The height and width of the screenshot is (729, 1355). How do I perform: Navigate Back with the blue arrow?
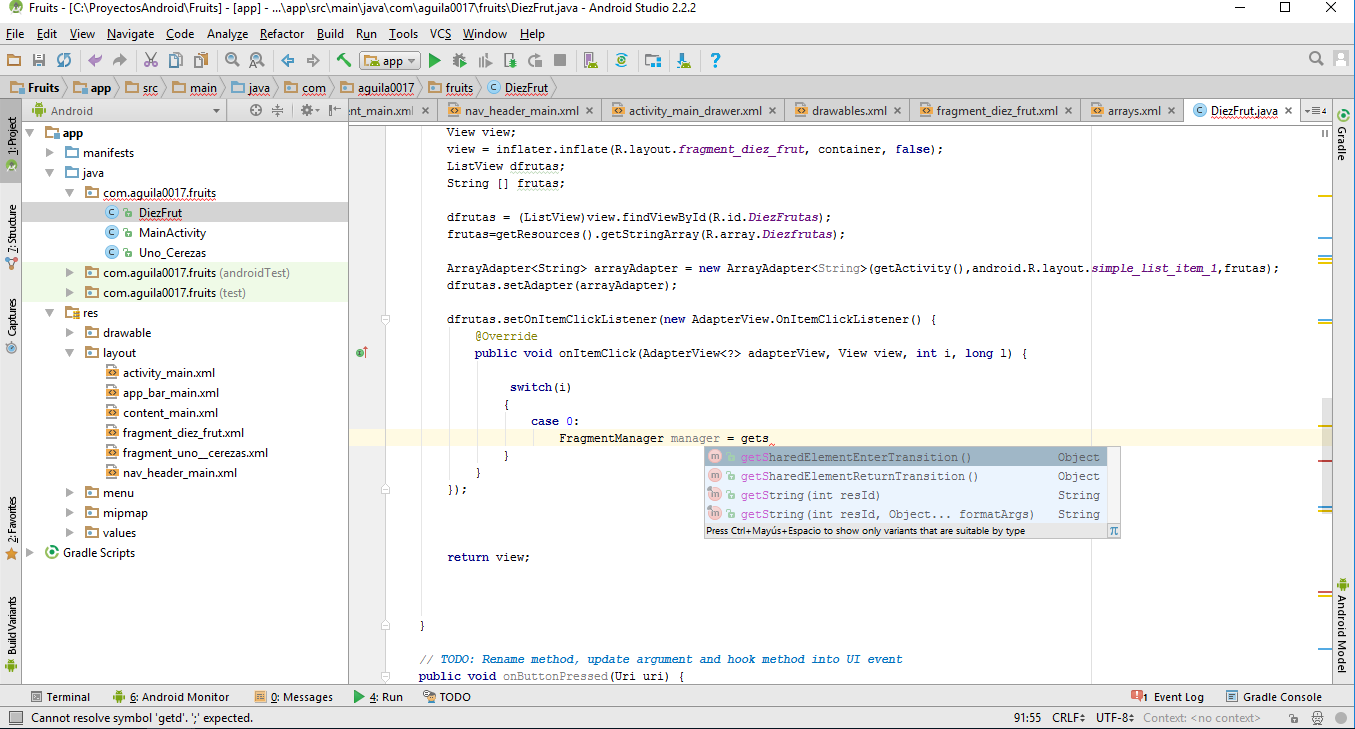(288, 60)
